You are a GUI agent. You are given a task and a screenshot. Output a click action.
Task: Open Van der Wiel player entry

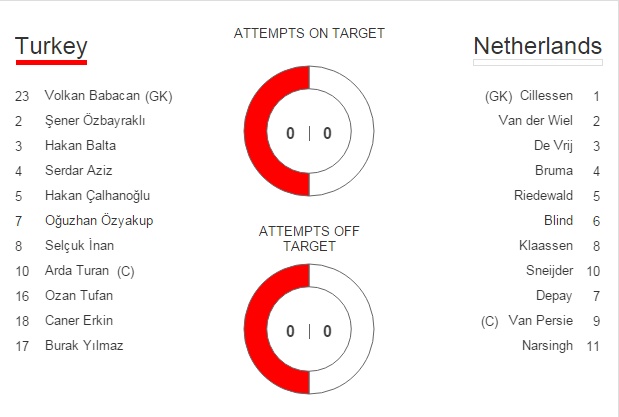pyautogui.click(x=535, y=121)
